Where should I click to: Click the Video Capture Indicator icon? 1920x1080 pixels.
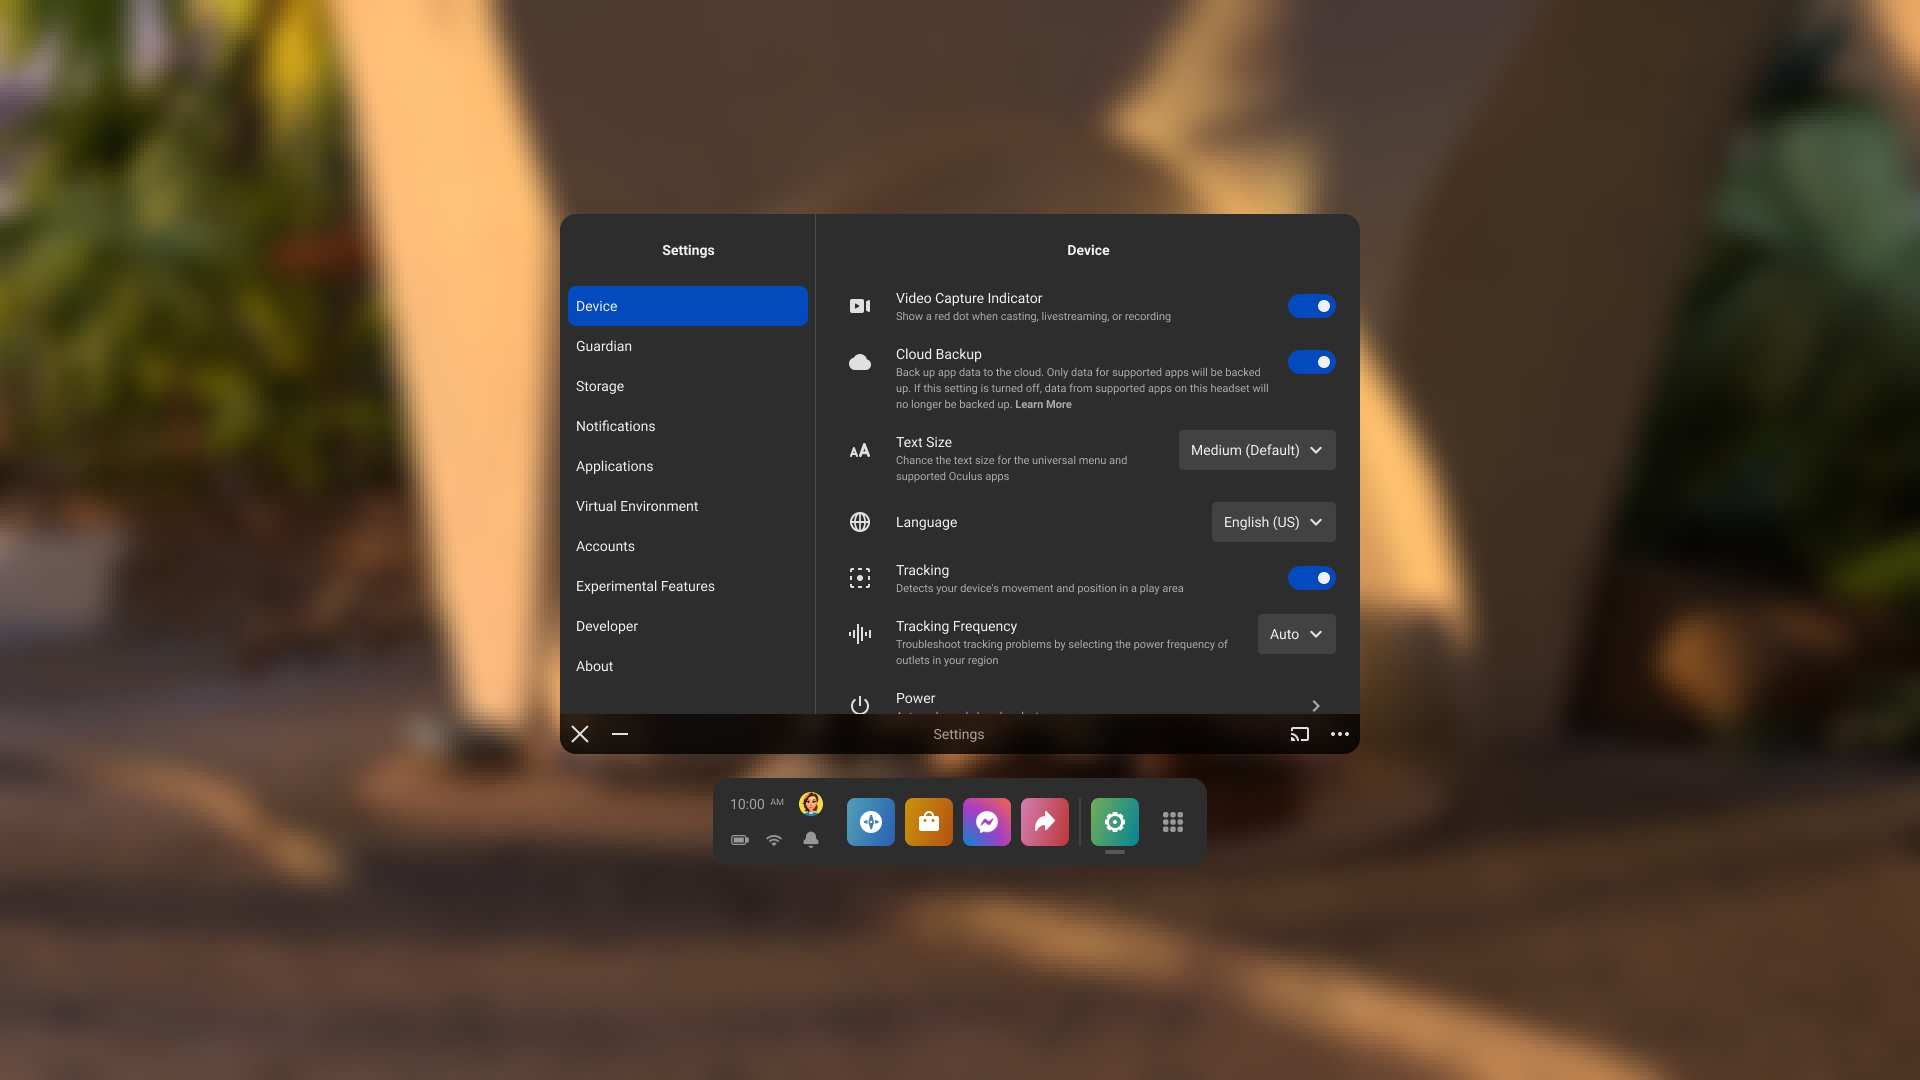858,306
